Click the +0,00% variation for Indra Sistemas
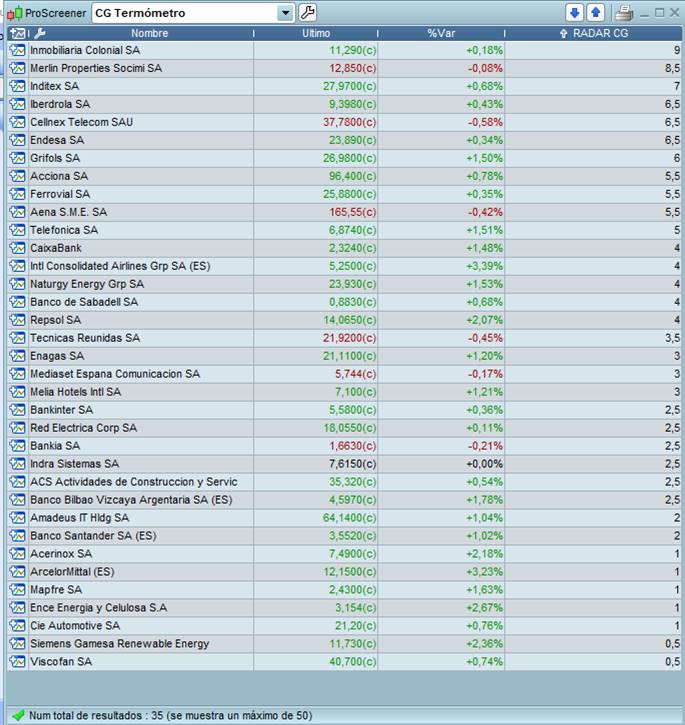685x725 pixels. pos(484,464)
